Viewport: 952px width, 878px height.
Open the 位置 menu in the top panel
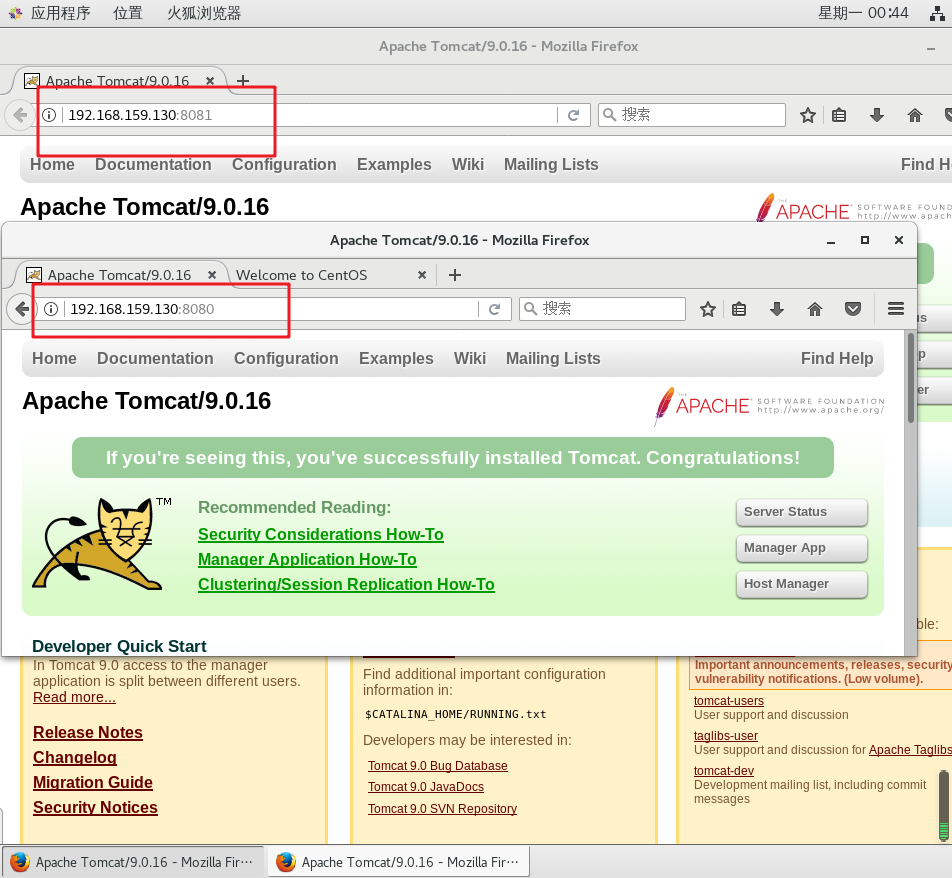pyautogui.click(x=128, y=13)
